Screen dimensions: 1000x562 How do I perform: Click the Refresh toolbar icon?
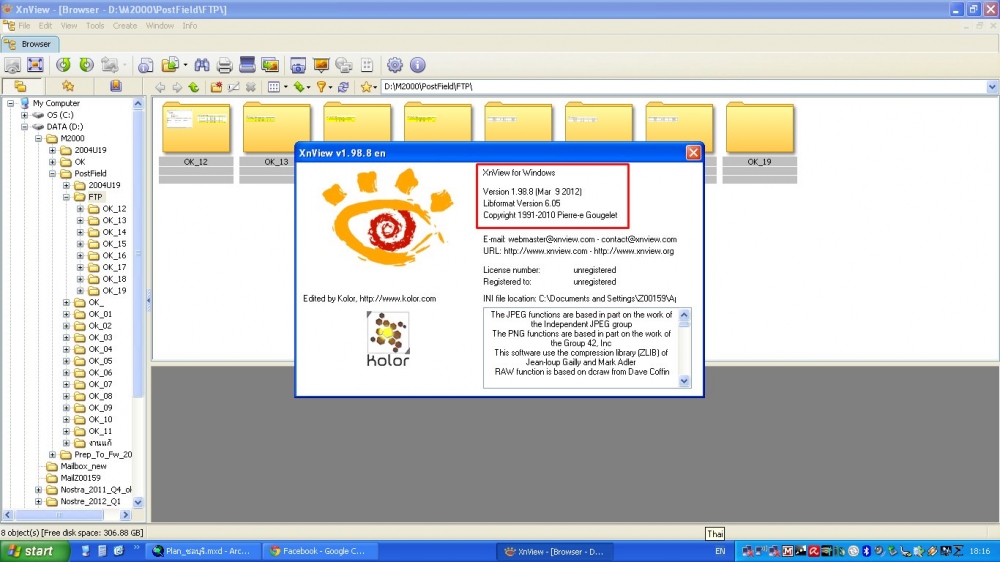[343, 87]
